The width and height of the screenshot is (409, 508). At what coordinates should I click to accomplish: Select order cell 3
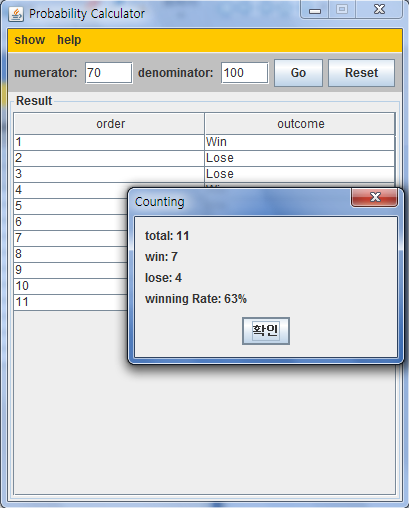109,174
